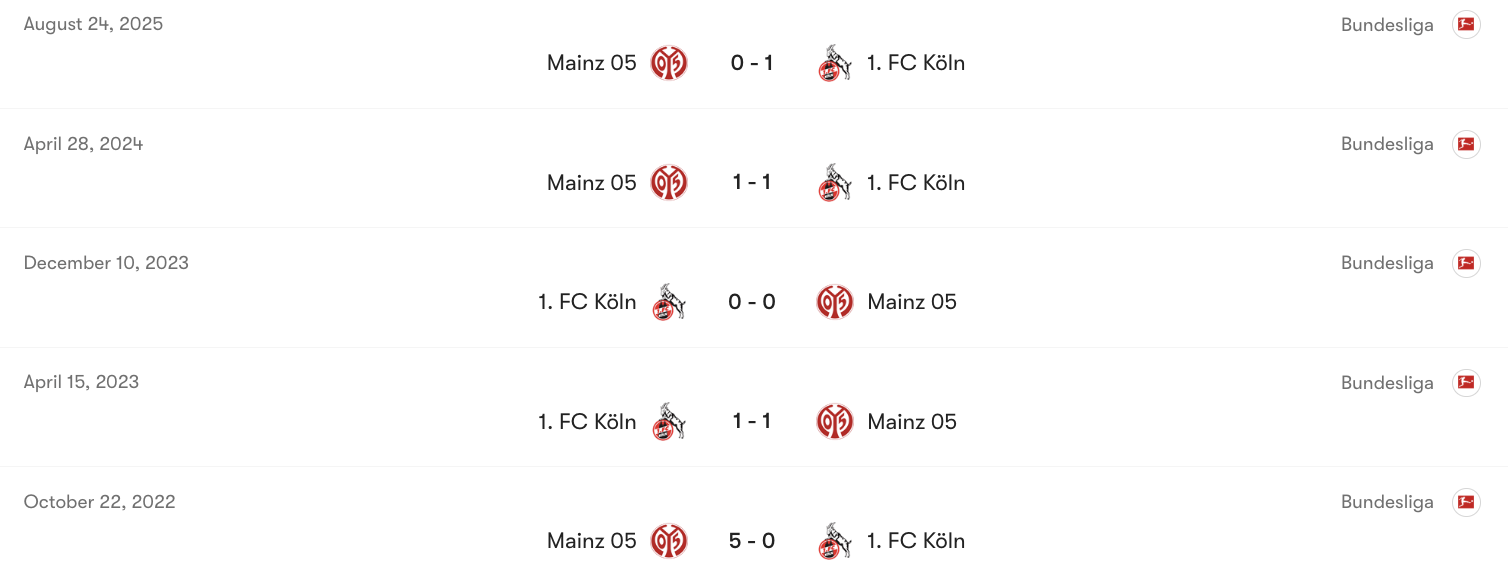Click the 0 - 1 scoreline
Viewport: 1508px width, 578px height.
point(751,62)
